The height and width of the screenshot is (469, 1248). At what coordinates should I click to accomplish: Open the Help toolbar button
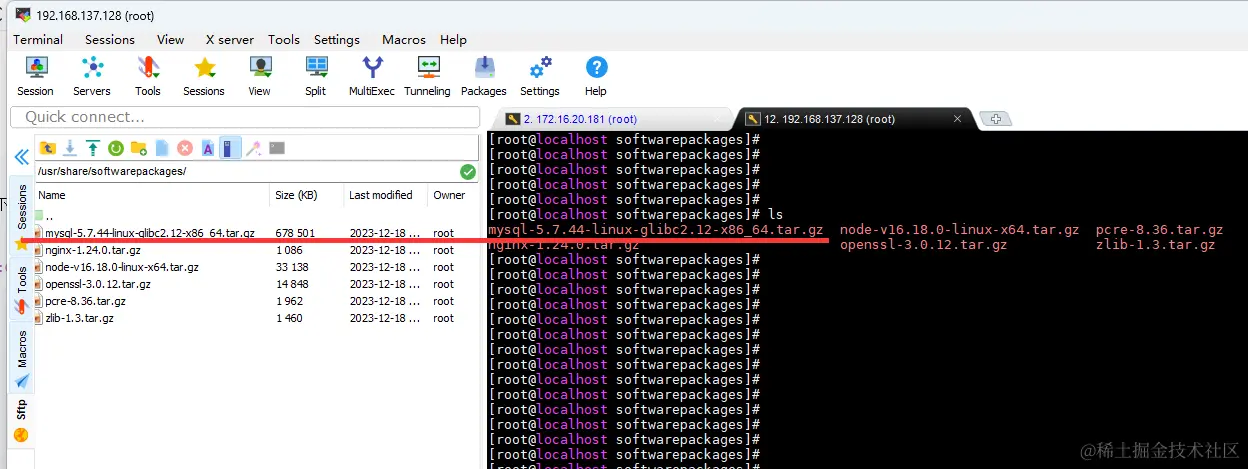click(x=596, y=76)
